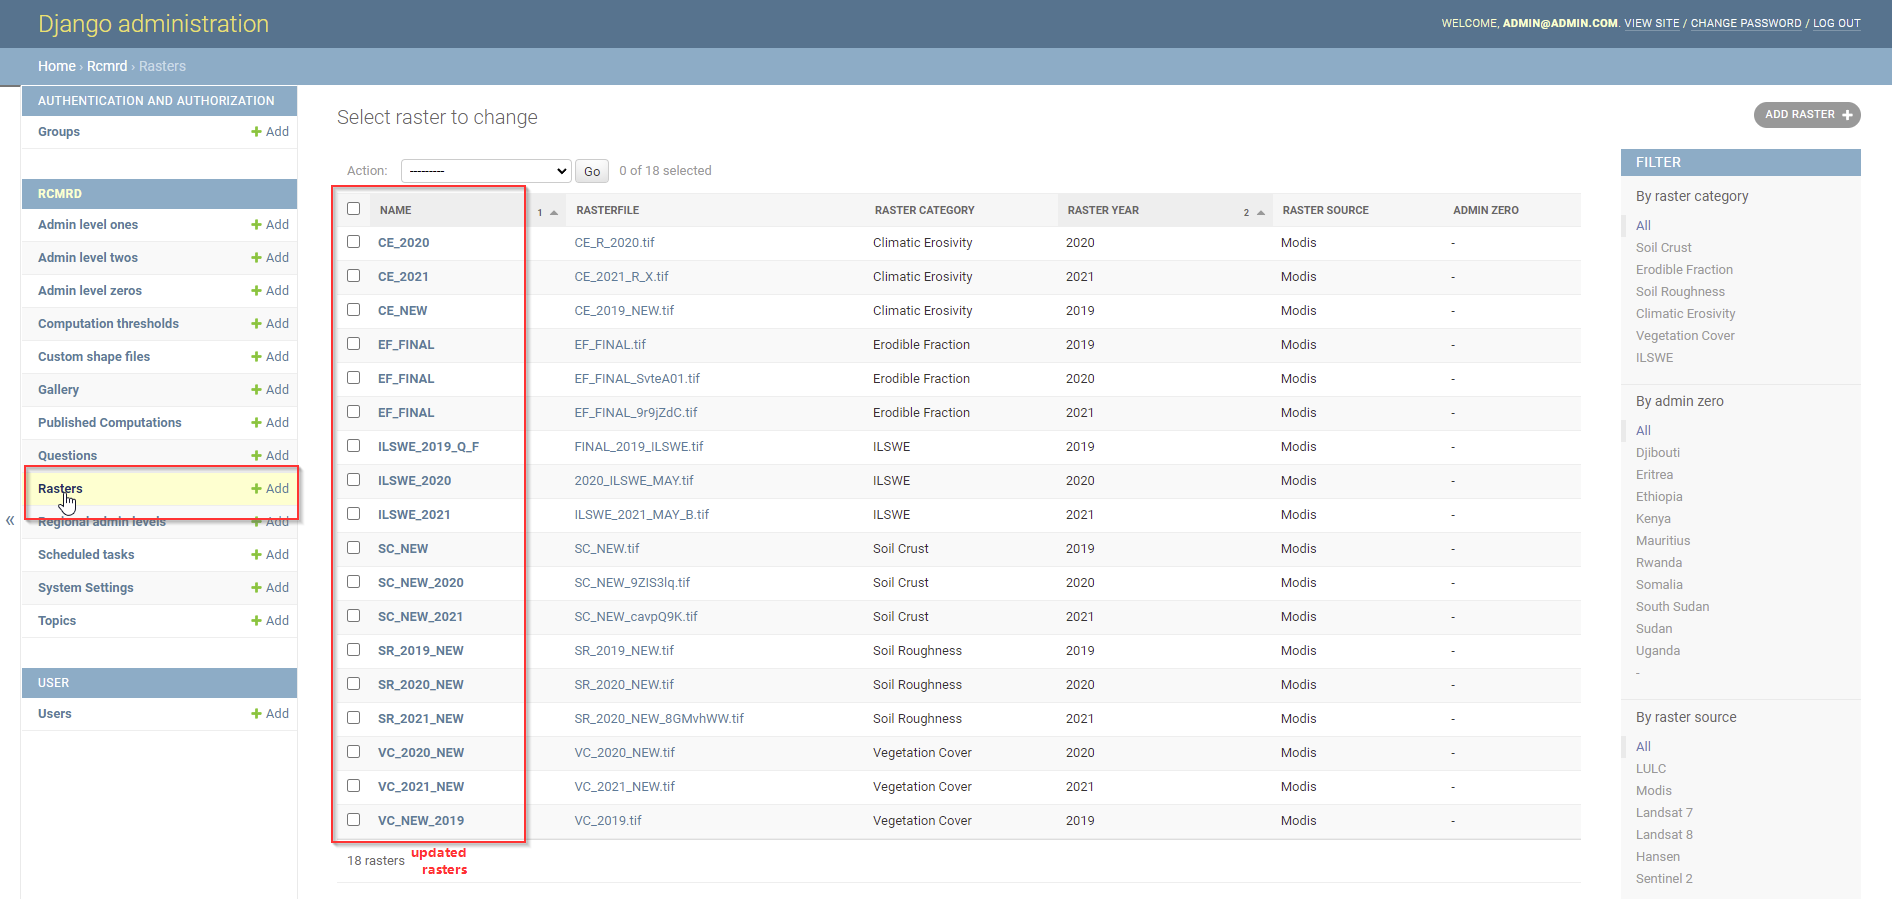
Task: Open the Action dropdown
Action: (x=486, y=171)
